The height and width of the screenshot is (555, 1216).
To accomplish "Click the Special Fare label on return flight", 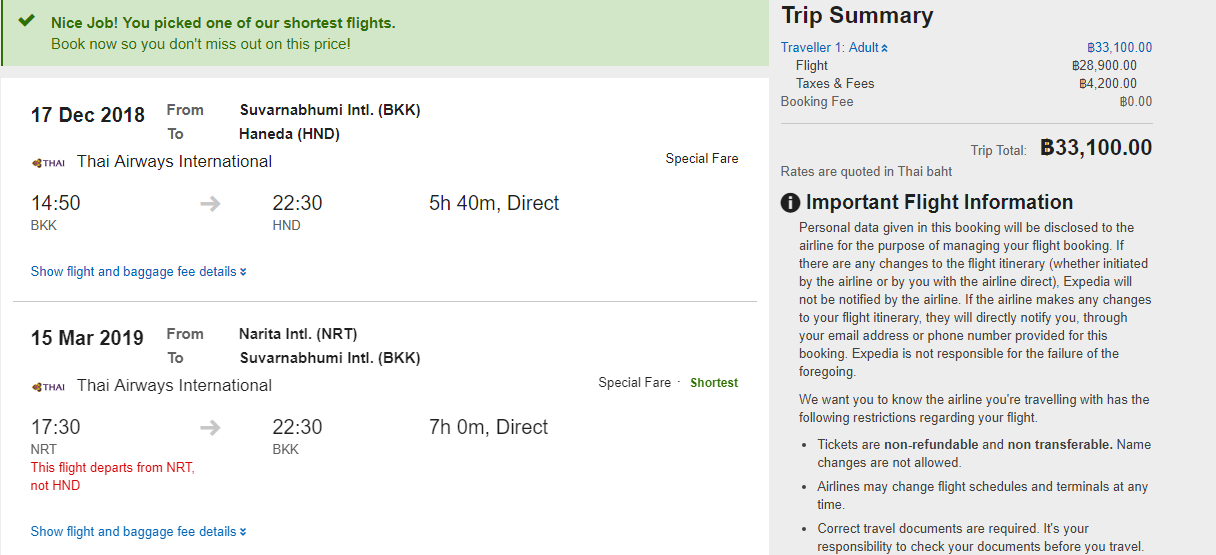I will tap(635, 383).
